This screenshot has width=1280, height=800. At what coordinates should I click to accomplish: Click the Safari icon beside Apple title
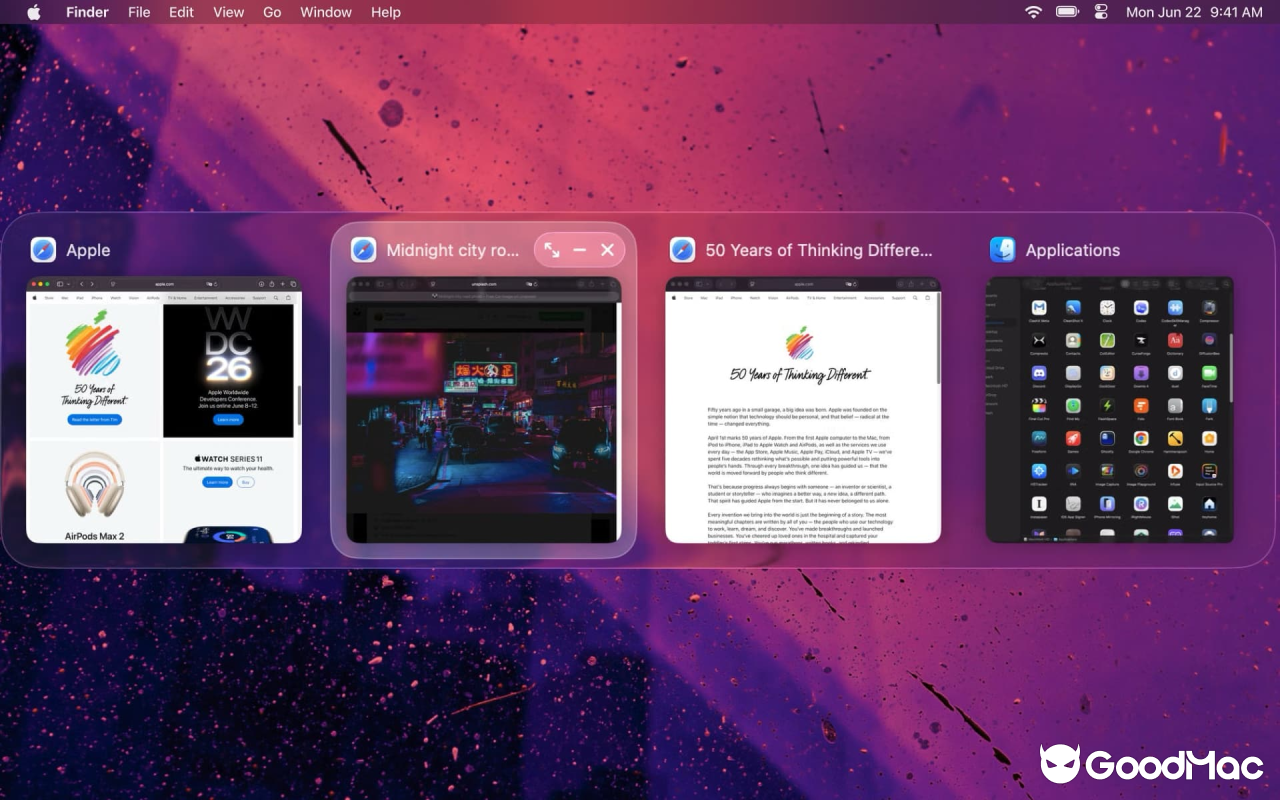coord(43,250)
